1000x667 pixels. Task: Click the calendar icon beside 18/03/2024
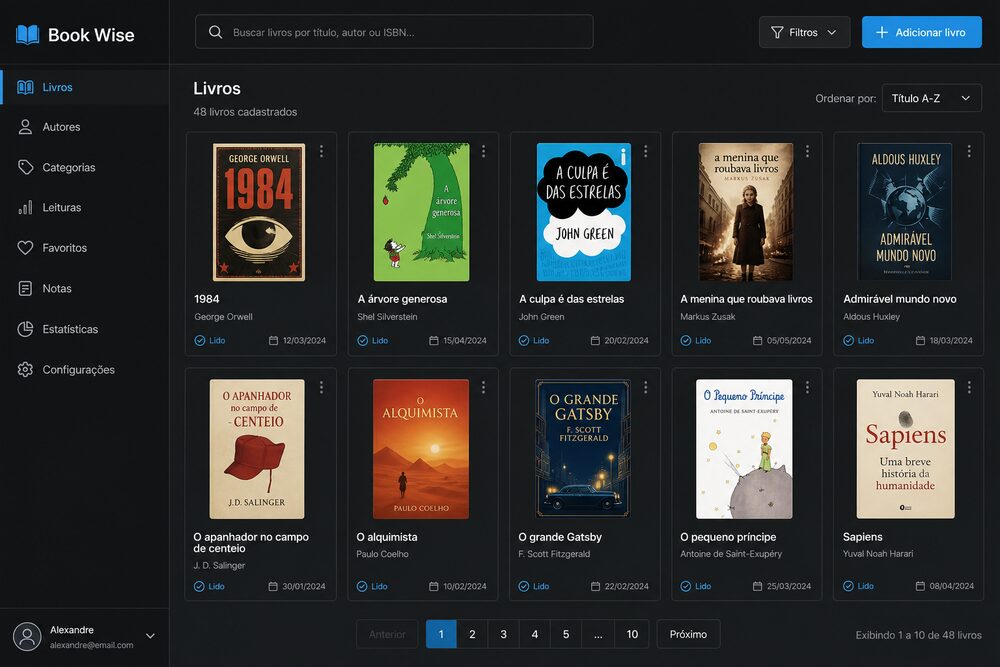point(920,341)
